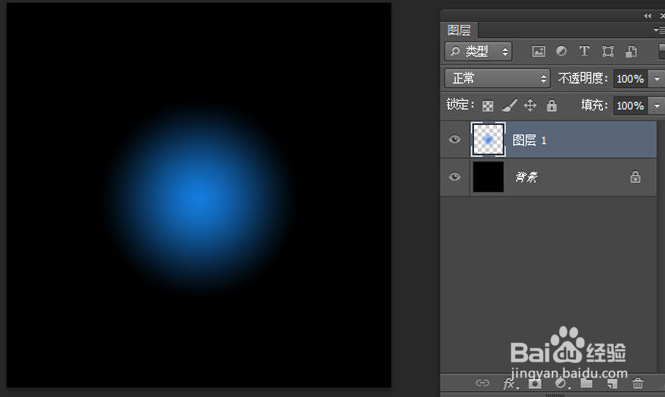Screen dimensions: 665x397
Task: Lock image pixels brush icon
Action: click(509, 106)
